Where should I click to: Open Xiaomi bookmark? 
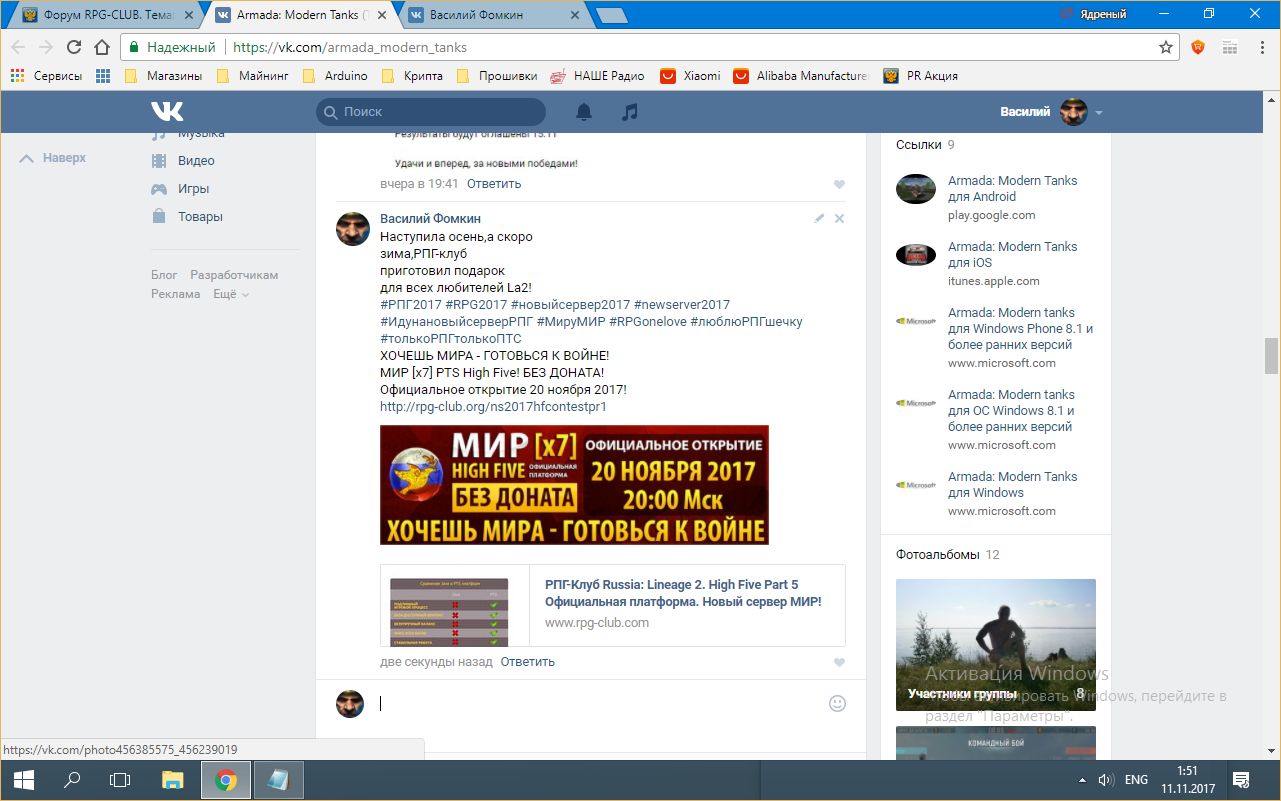pyautogui.click(x=691, y=76)
